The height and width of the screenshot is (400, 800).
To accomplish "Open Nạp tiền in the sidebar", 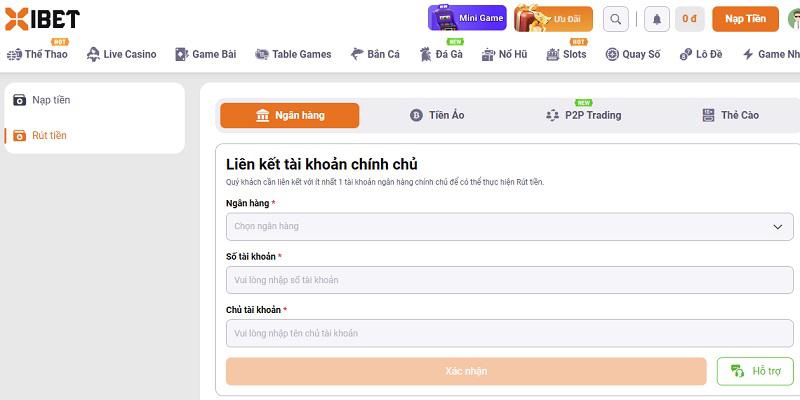I will [x=42, y=100].
